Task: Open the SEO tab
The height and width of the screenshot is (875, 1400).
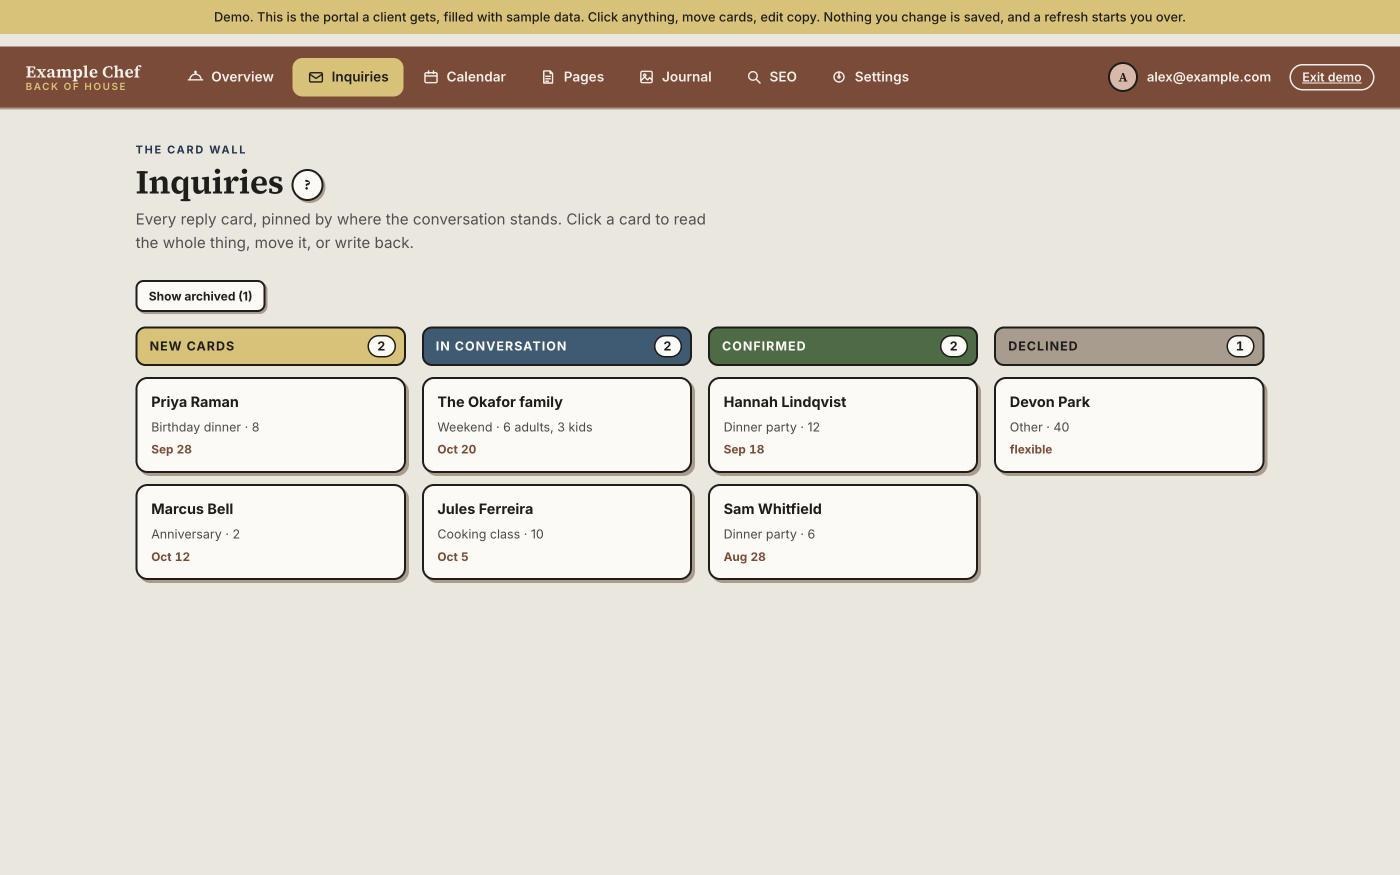Action: 771,77
